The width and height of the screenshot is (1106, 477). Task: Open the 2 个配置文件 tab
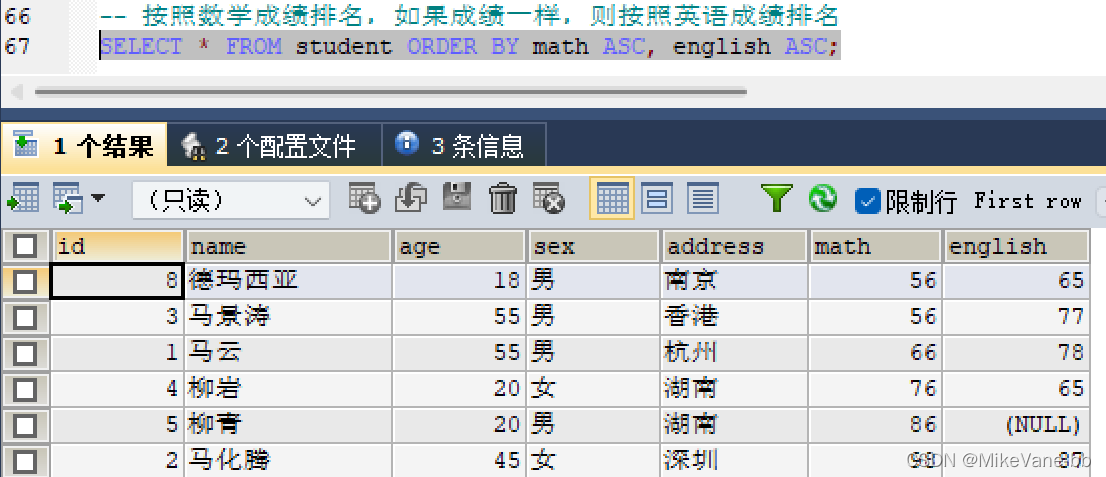pos(274,145)
